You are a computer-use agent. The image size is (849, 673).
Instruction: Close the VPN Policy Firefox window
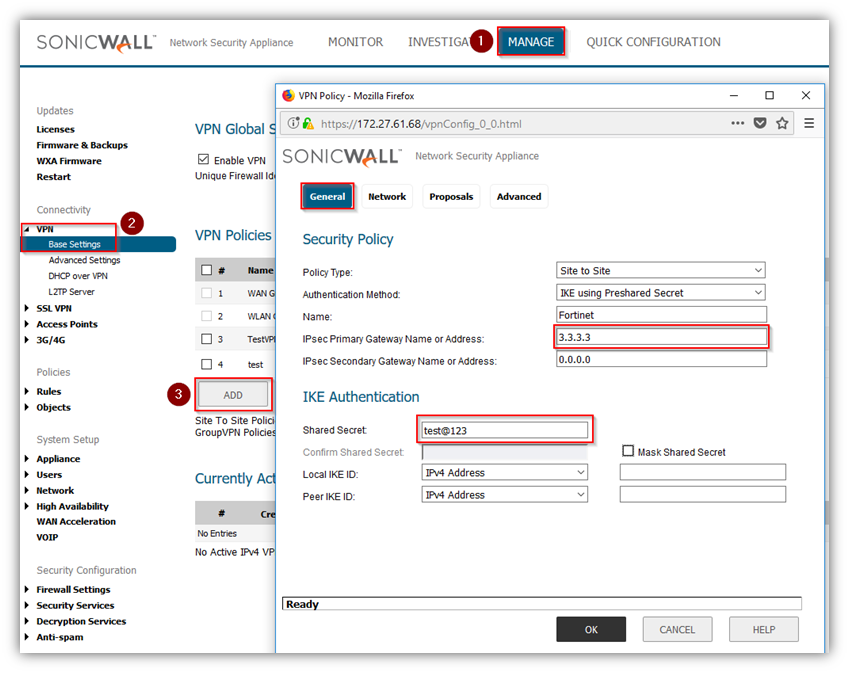click(x=806, y=95)
